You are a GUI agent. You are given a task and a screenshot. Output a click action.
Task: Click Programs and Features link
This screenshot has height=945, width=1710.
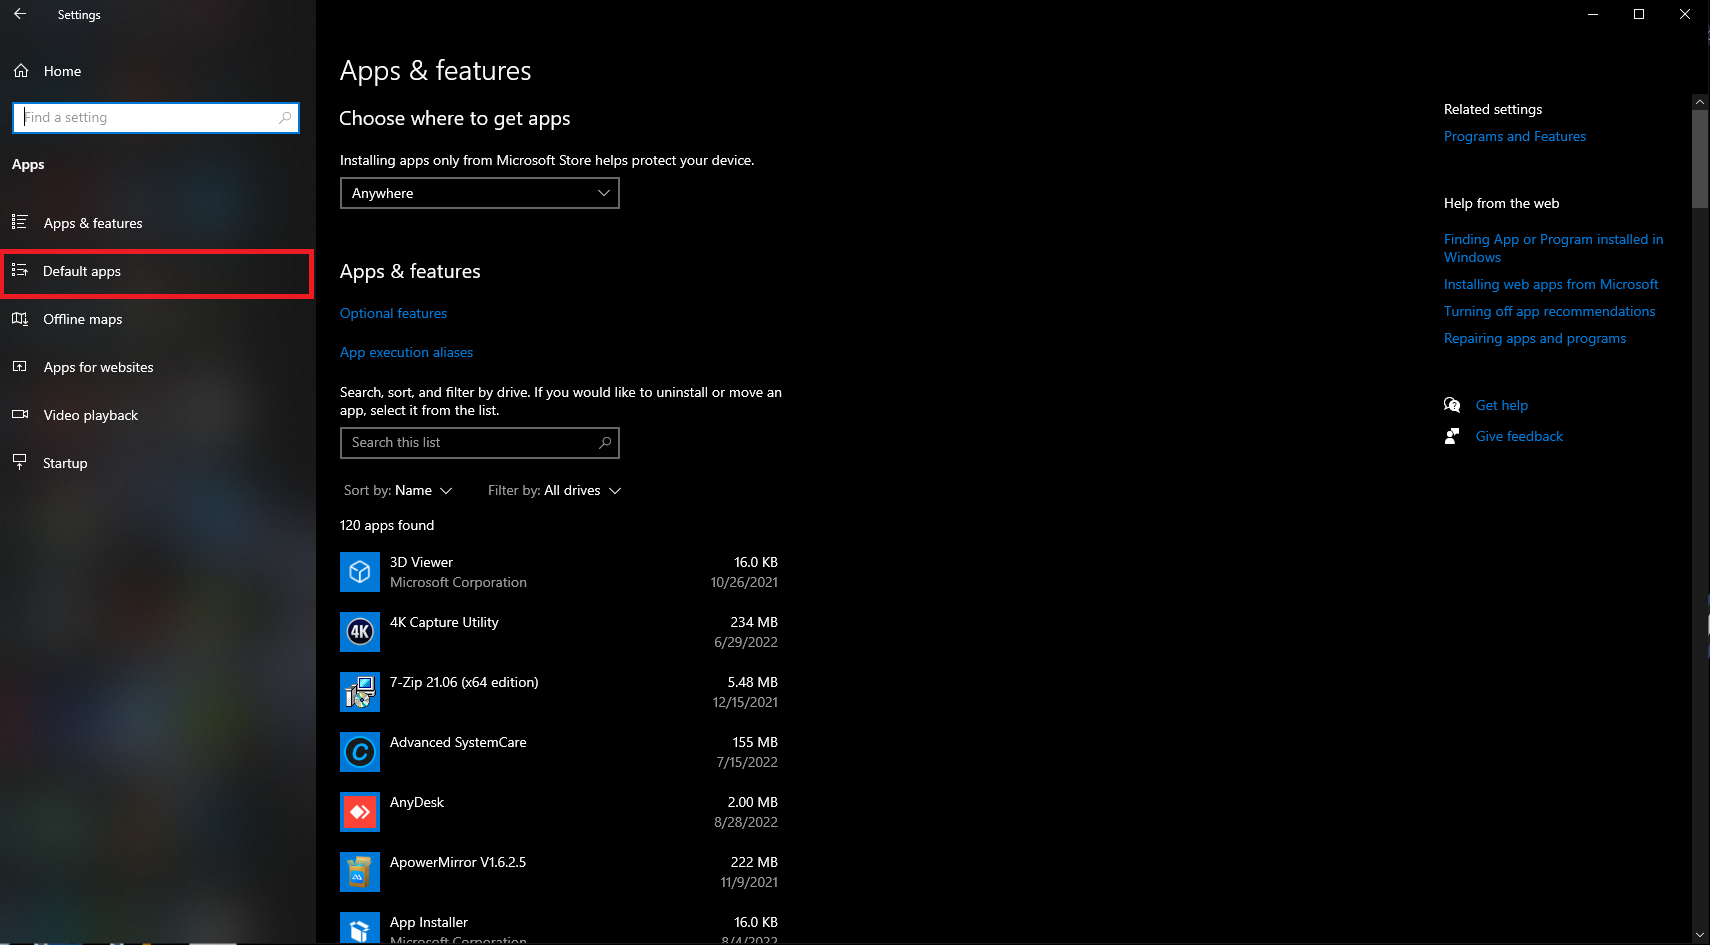(x=1514, y=136)
